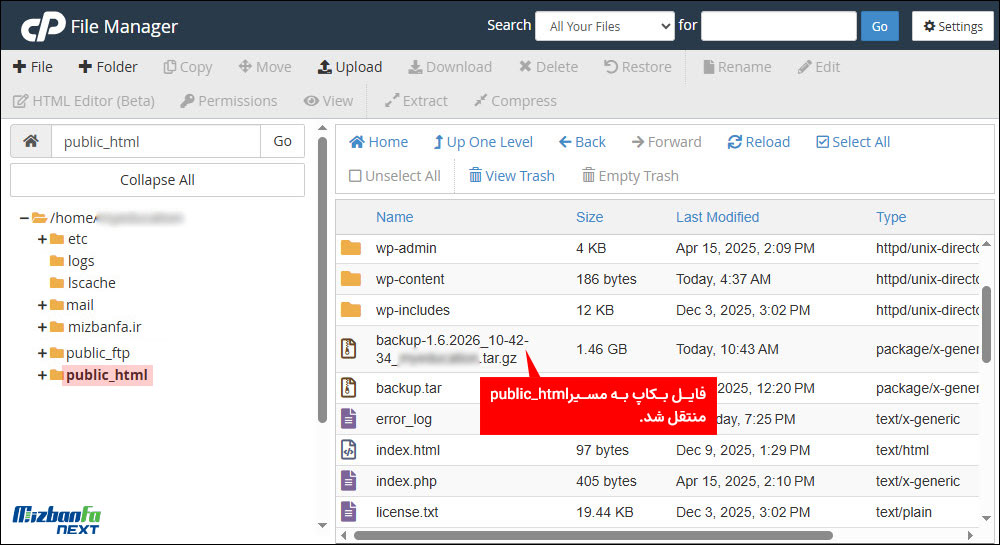Click the search text input field
Viewport: 1000px width, 545px height.
[778, 27]
